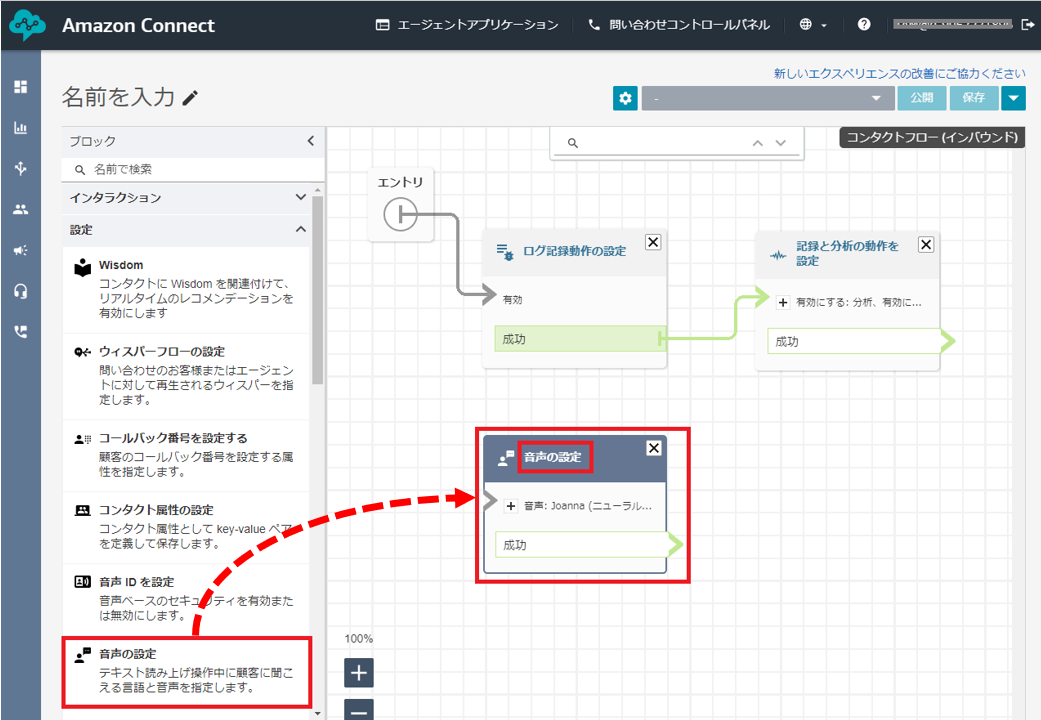Click the scroll-down arrow of block palette

[317, 713]
